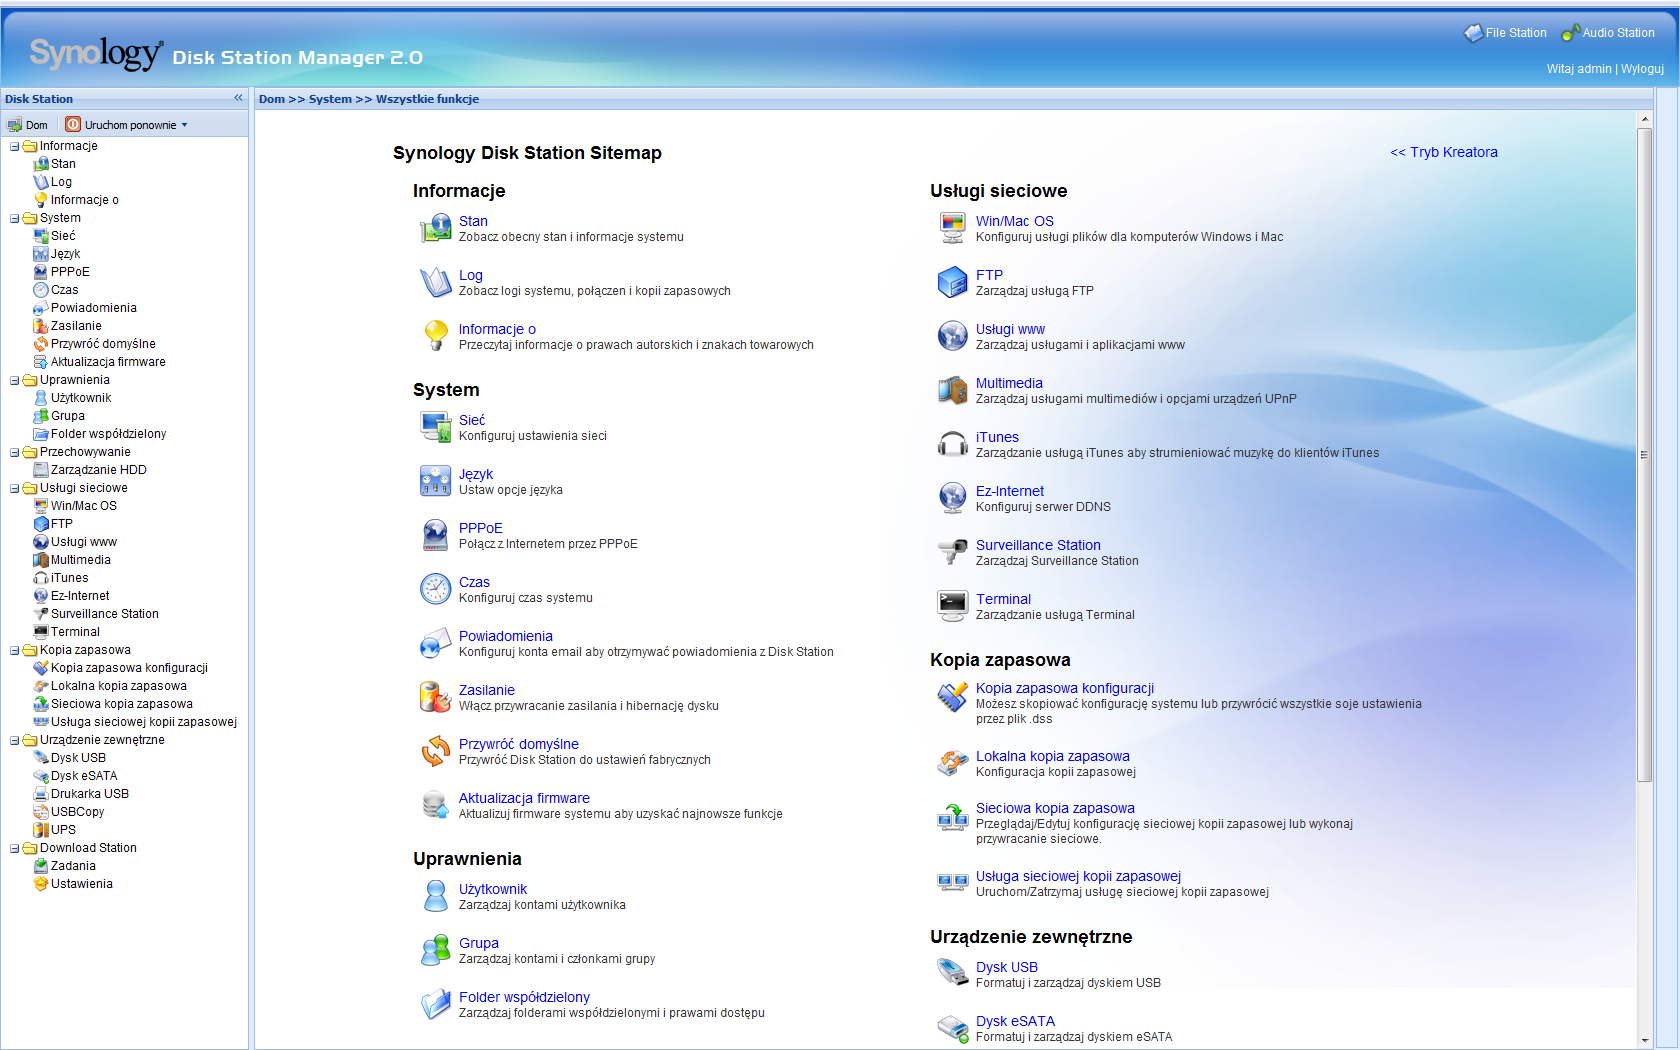The width and height of the screenshot is (1680, 1050).
Task: Click the Lokalna kopia zapasowa icon in sitemap
Action: pos(952,763)
